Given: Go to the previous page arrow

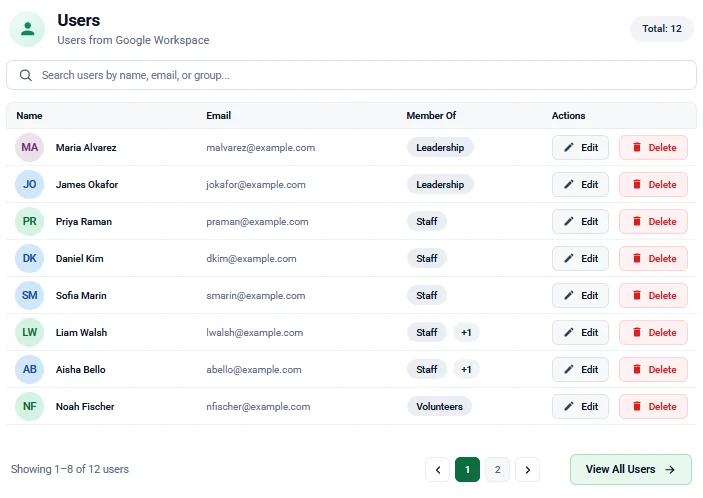Looking at the screenshot, I should (438, 470).
